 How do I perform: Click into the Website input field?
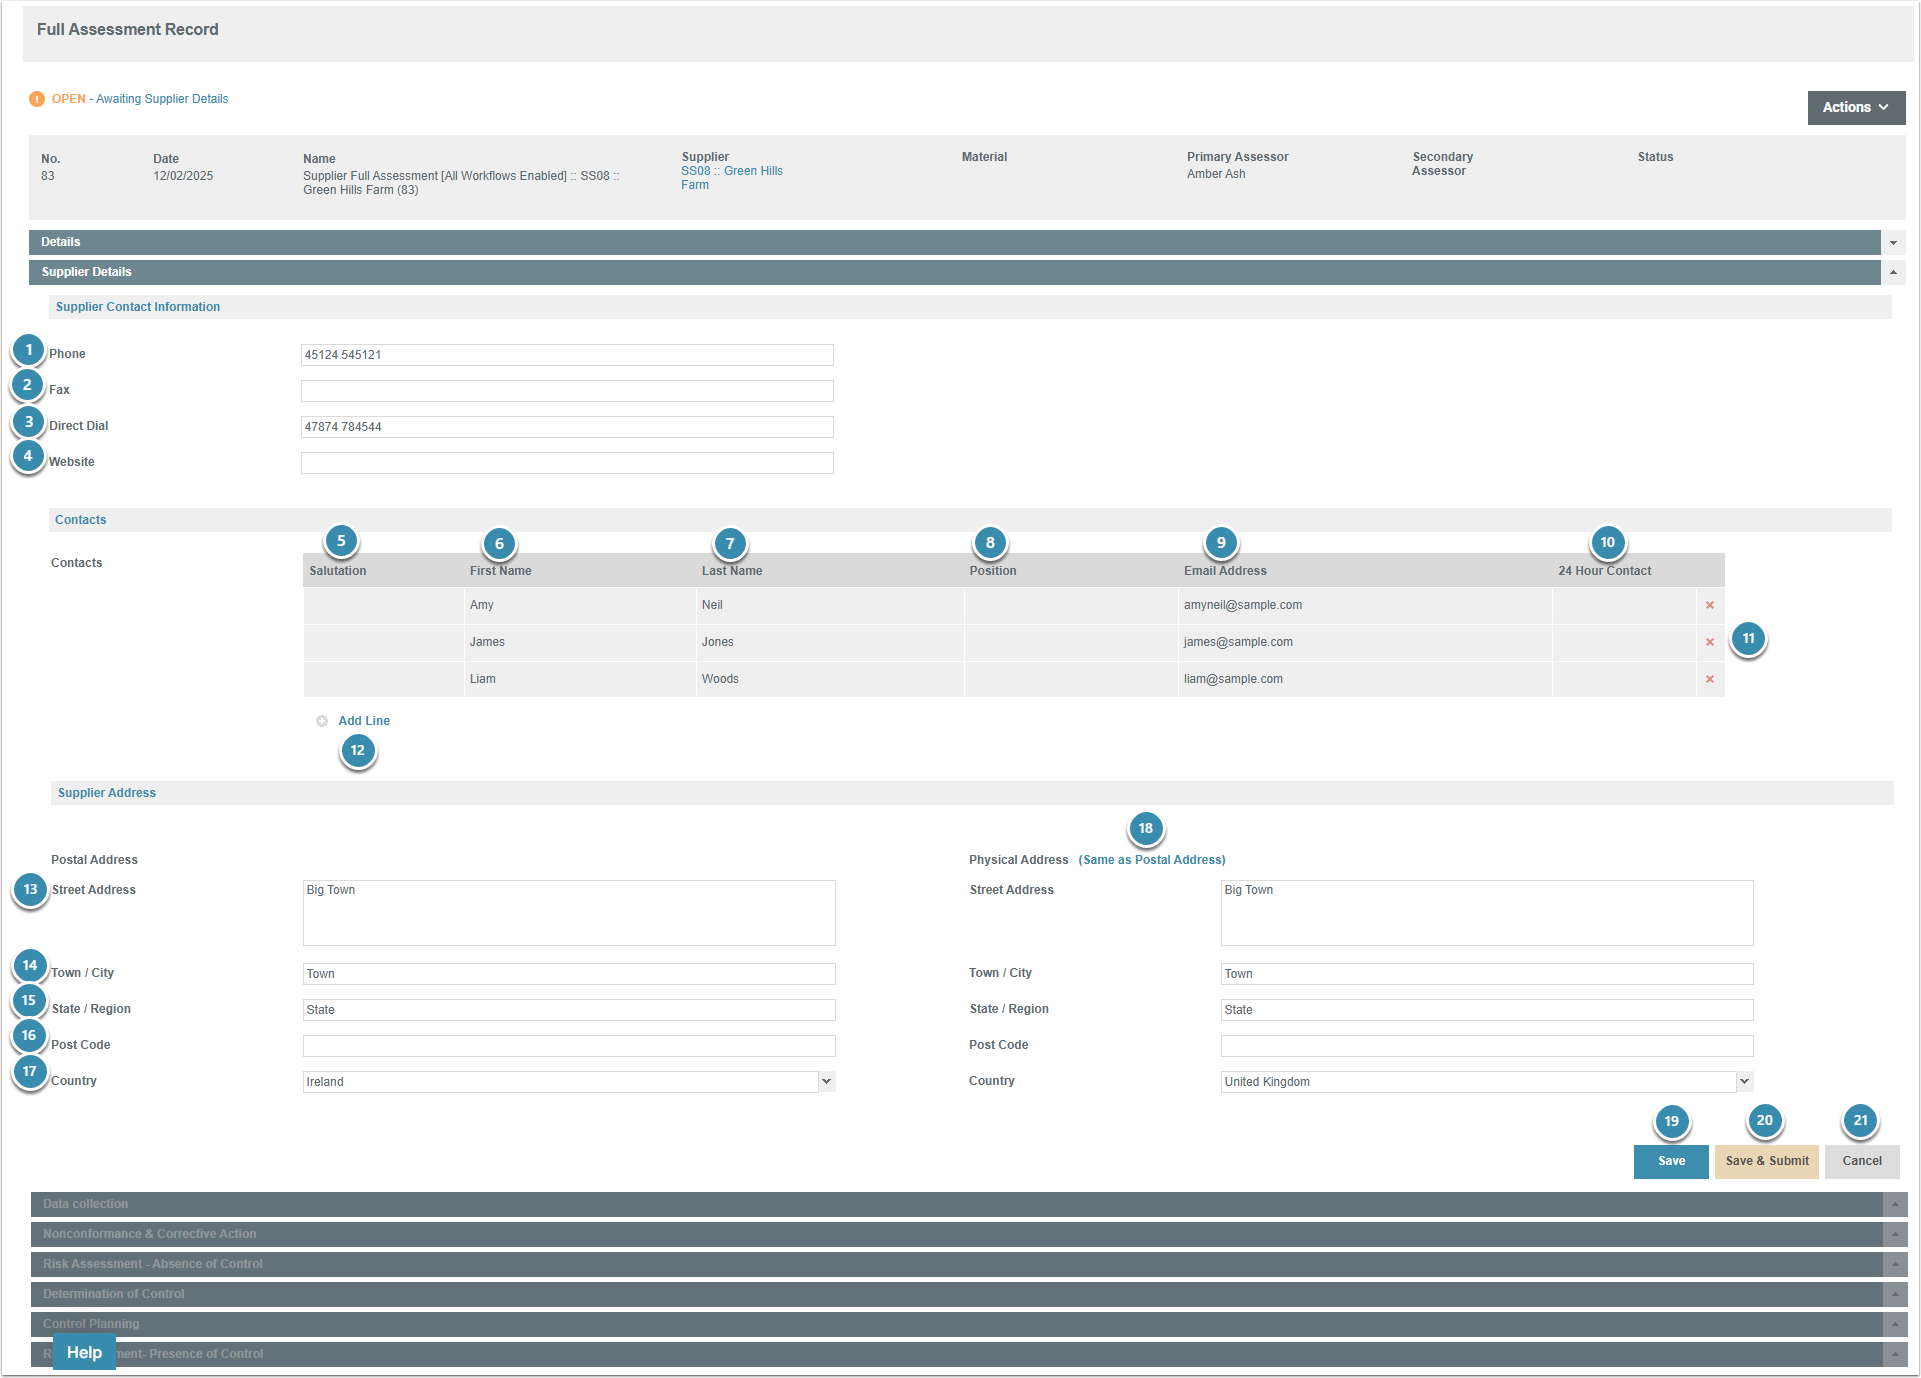click(x=567, y=463)
